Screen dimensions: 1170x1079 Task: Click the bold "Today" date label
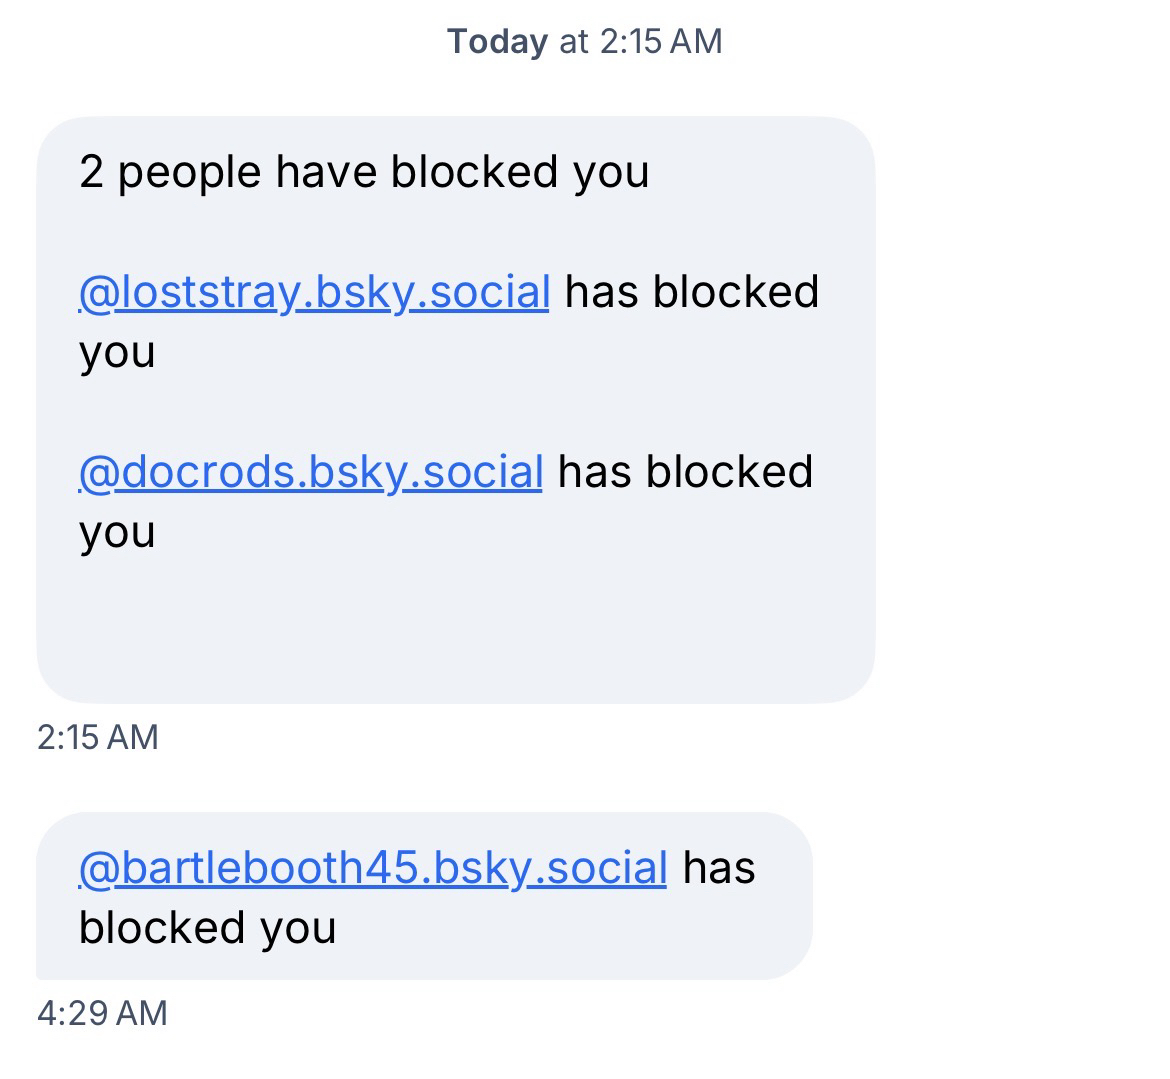[497, 42]
